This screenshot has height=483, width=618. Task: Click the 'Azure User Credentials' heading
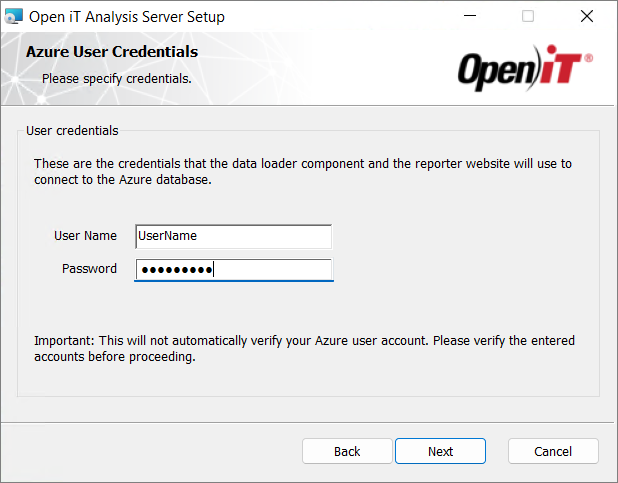tap(112, 52)
